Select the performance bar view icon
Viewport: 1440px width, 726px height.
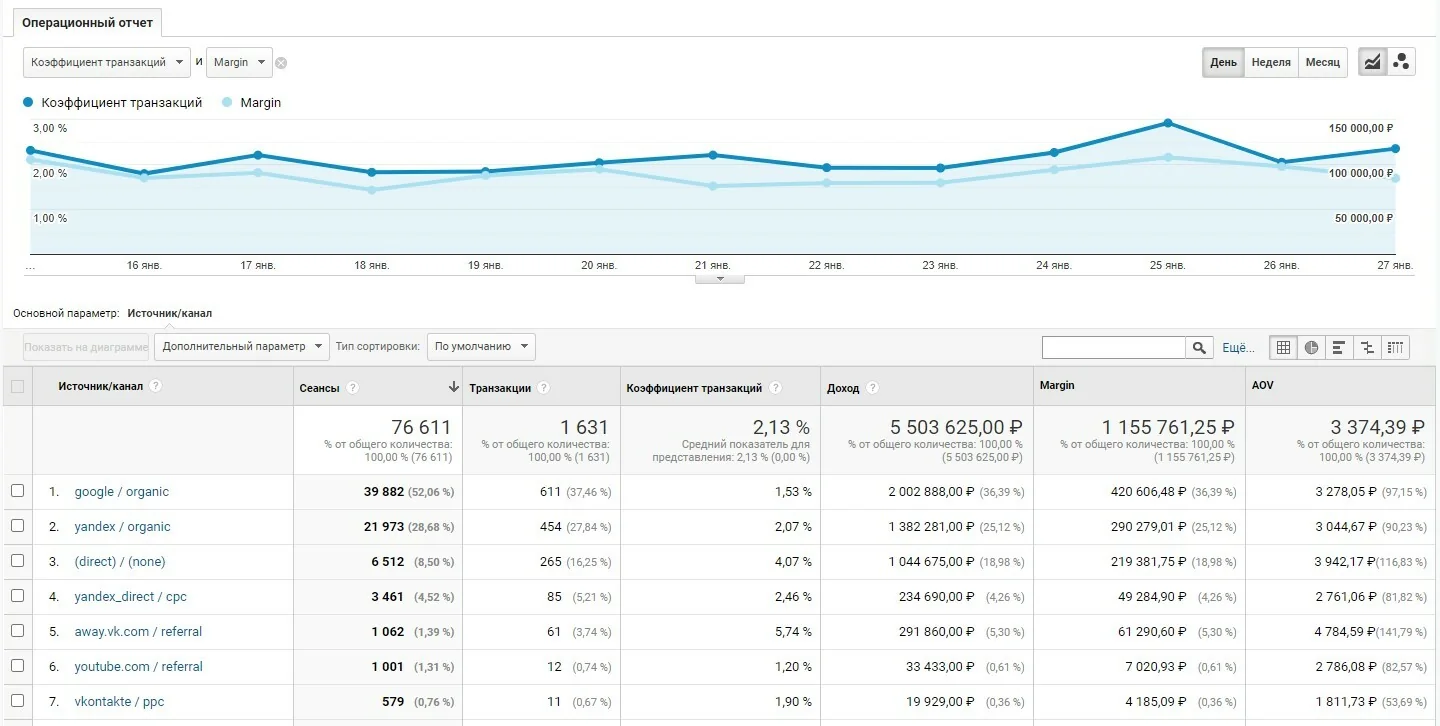click(1339, 347)
